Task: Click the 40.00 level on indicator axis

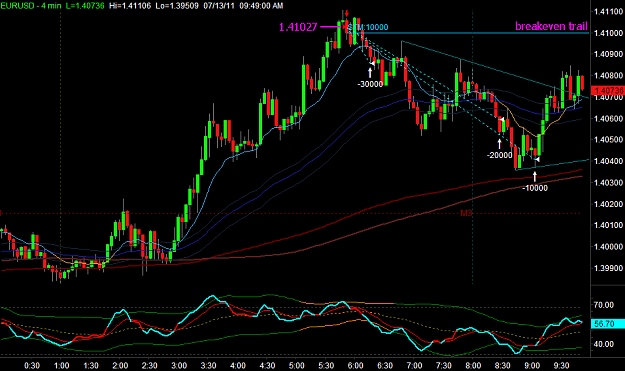Action: [603, 344]
